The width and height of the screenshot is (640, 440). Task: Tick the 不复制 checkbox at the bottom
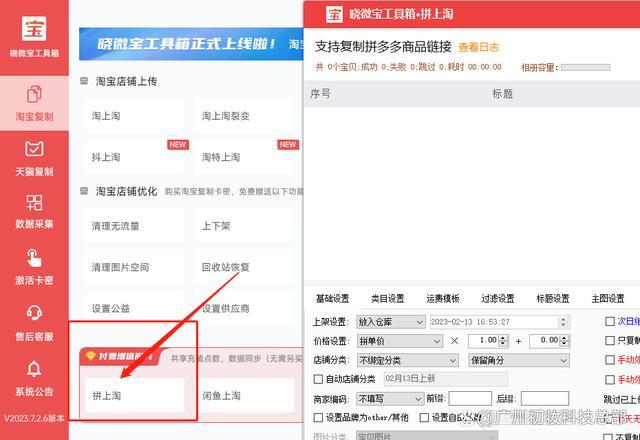609,437
